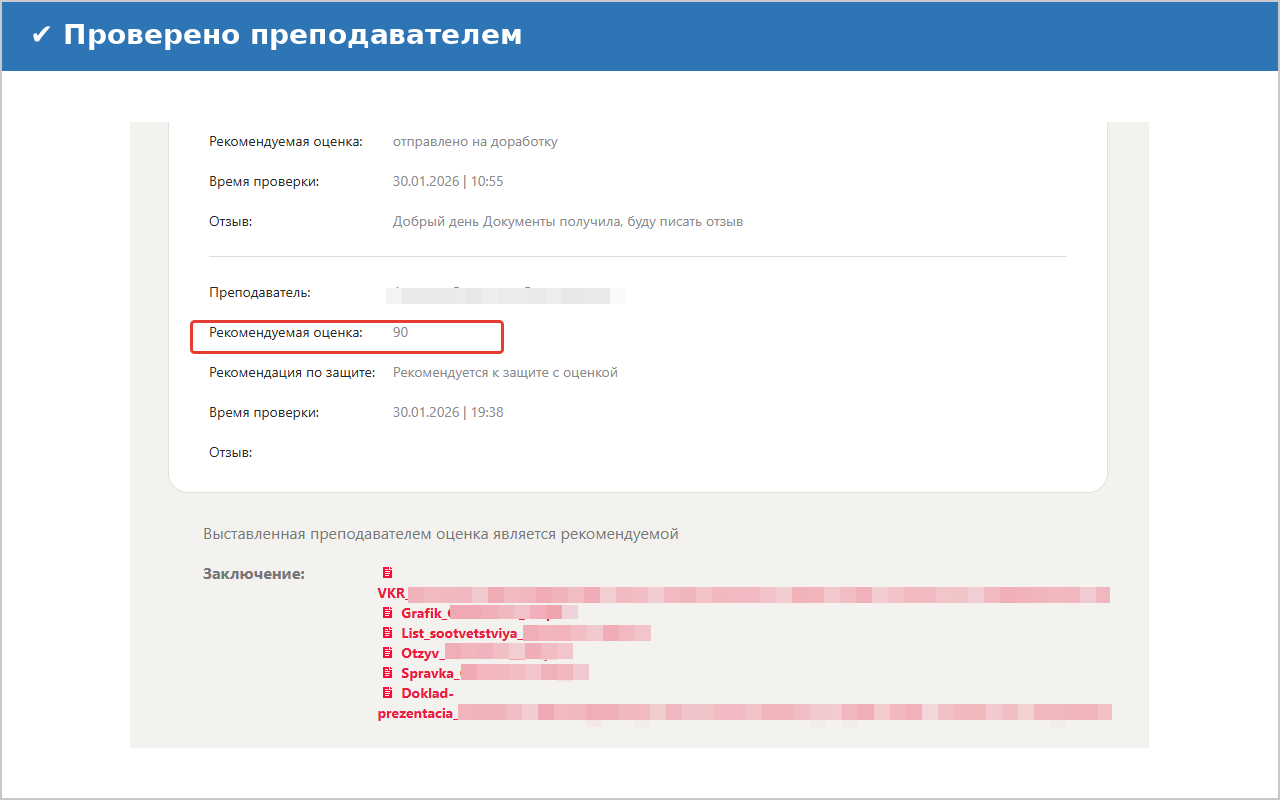The image size is (1280, 800).
Task: Click the 'Проверено преподавателем' header title
Action: tap(292, 35)
